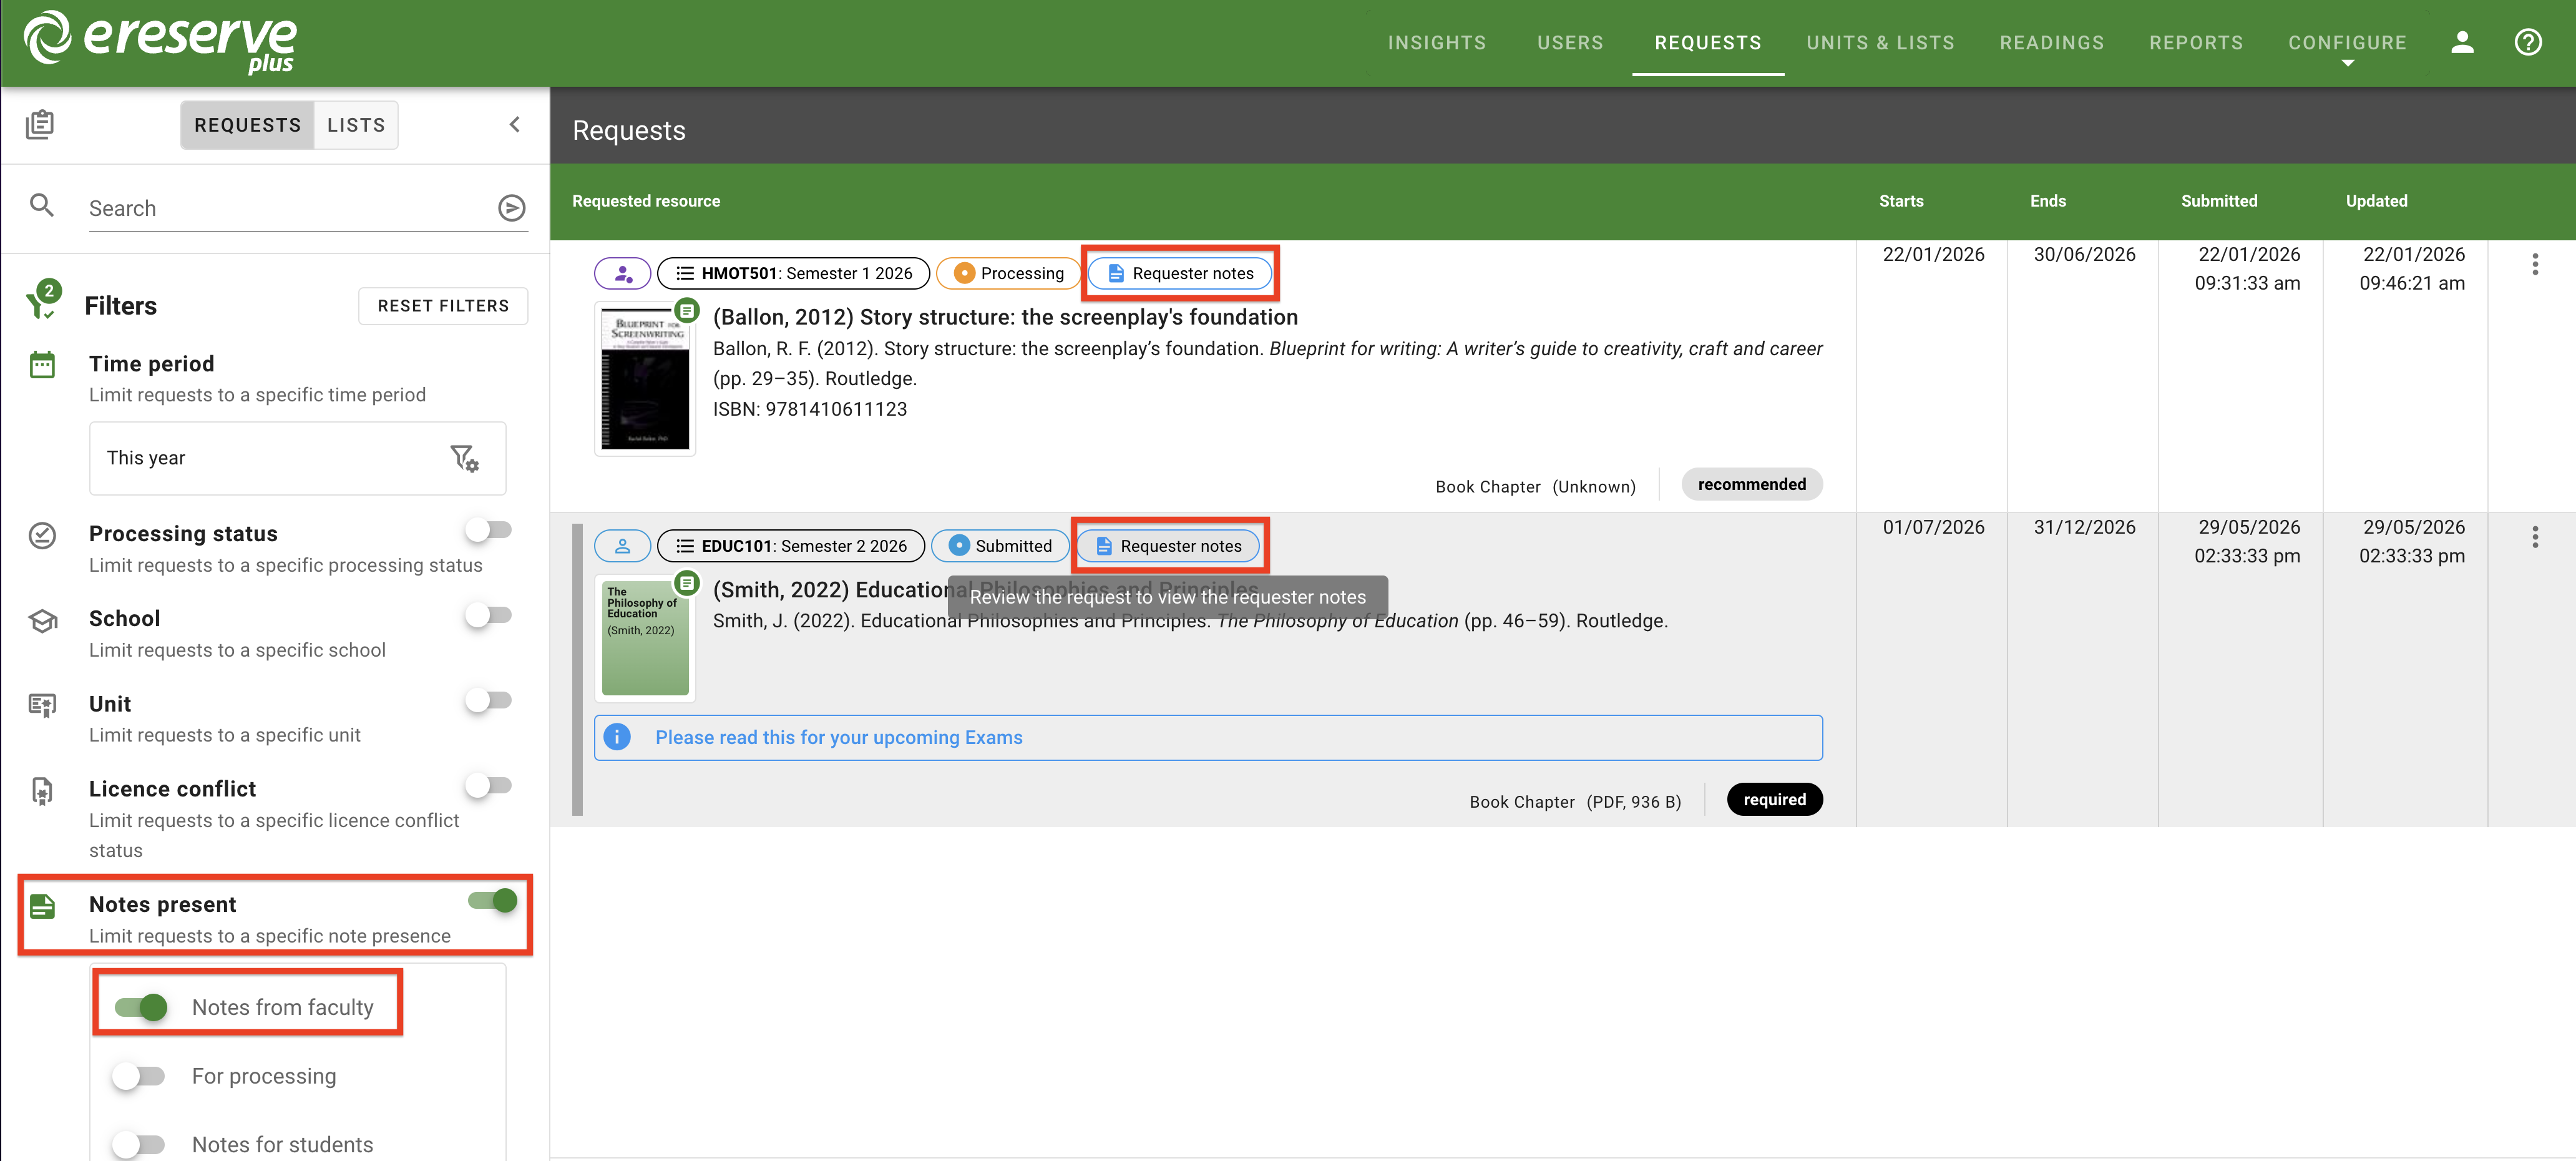The image size is (2576, 1161).
Task: Open the kebab menu for the Smith request
Action: tap(2534, 537)
